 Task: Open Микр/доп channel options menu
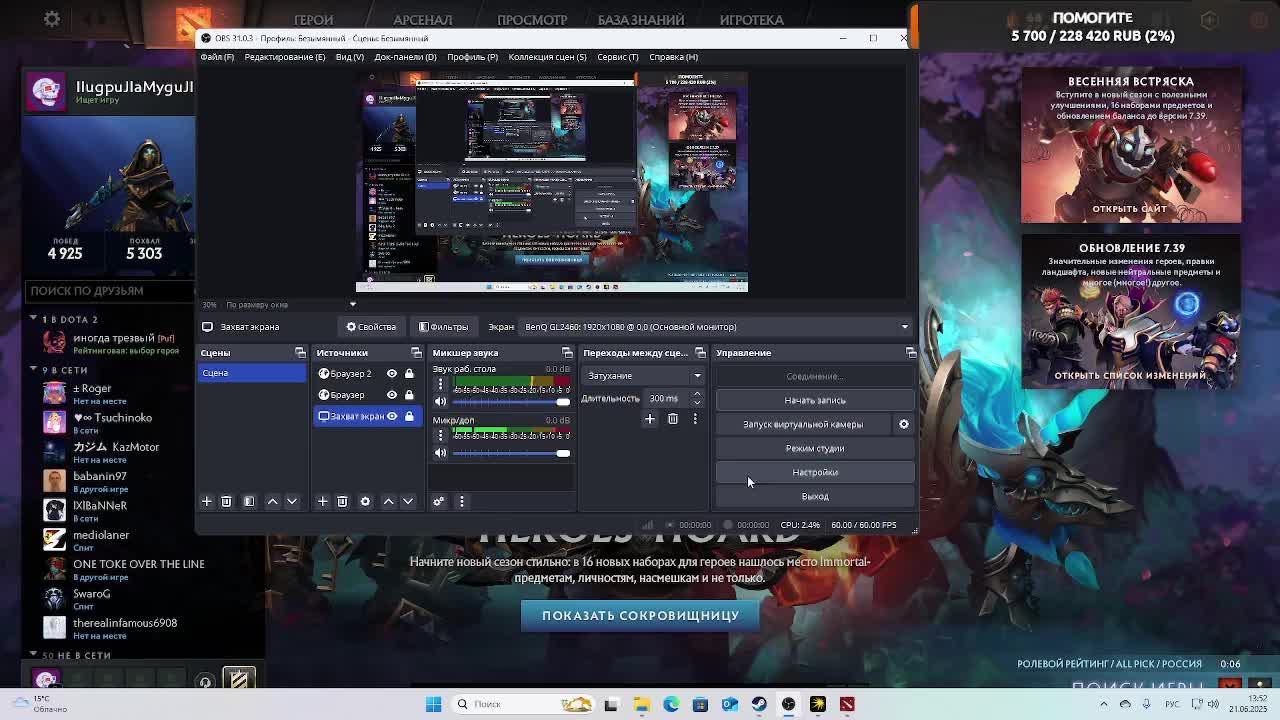pyautogui.click(x=440, y=434)
